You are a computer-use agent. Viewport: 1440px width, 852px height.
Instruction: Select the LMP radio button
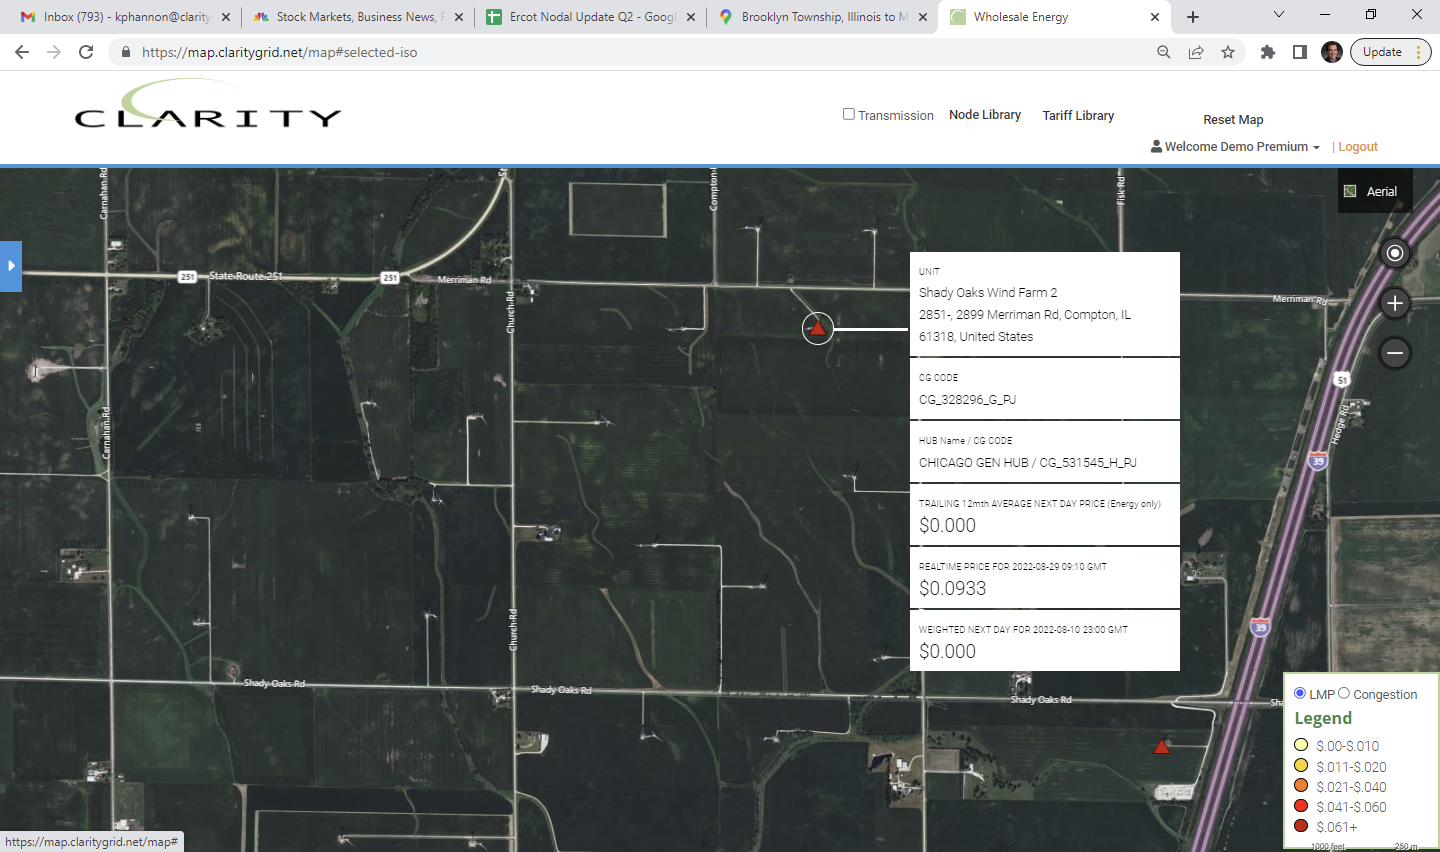[x=1300, y=693]
